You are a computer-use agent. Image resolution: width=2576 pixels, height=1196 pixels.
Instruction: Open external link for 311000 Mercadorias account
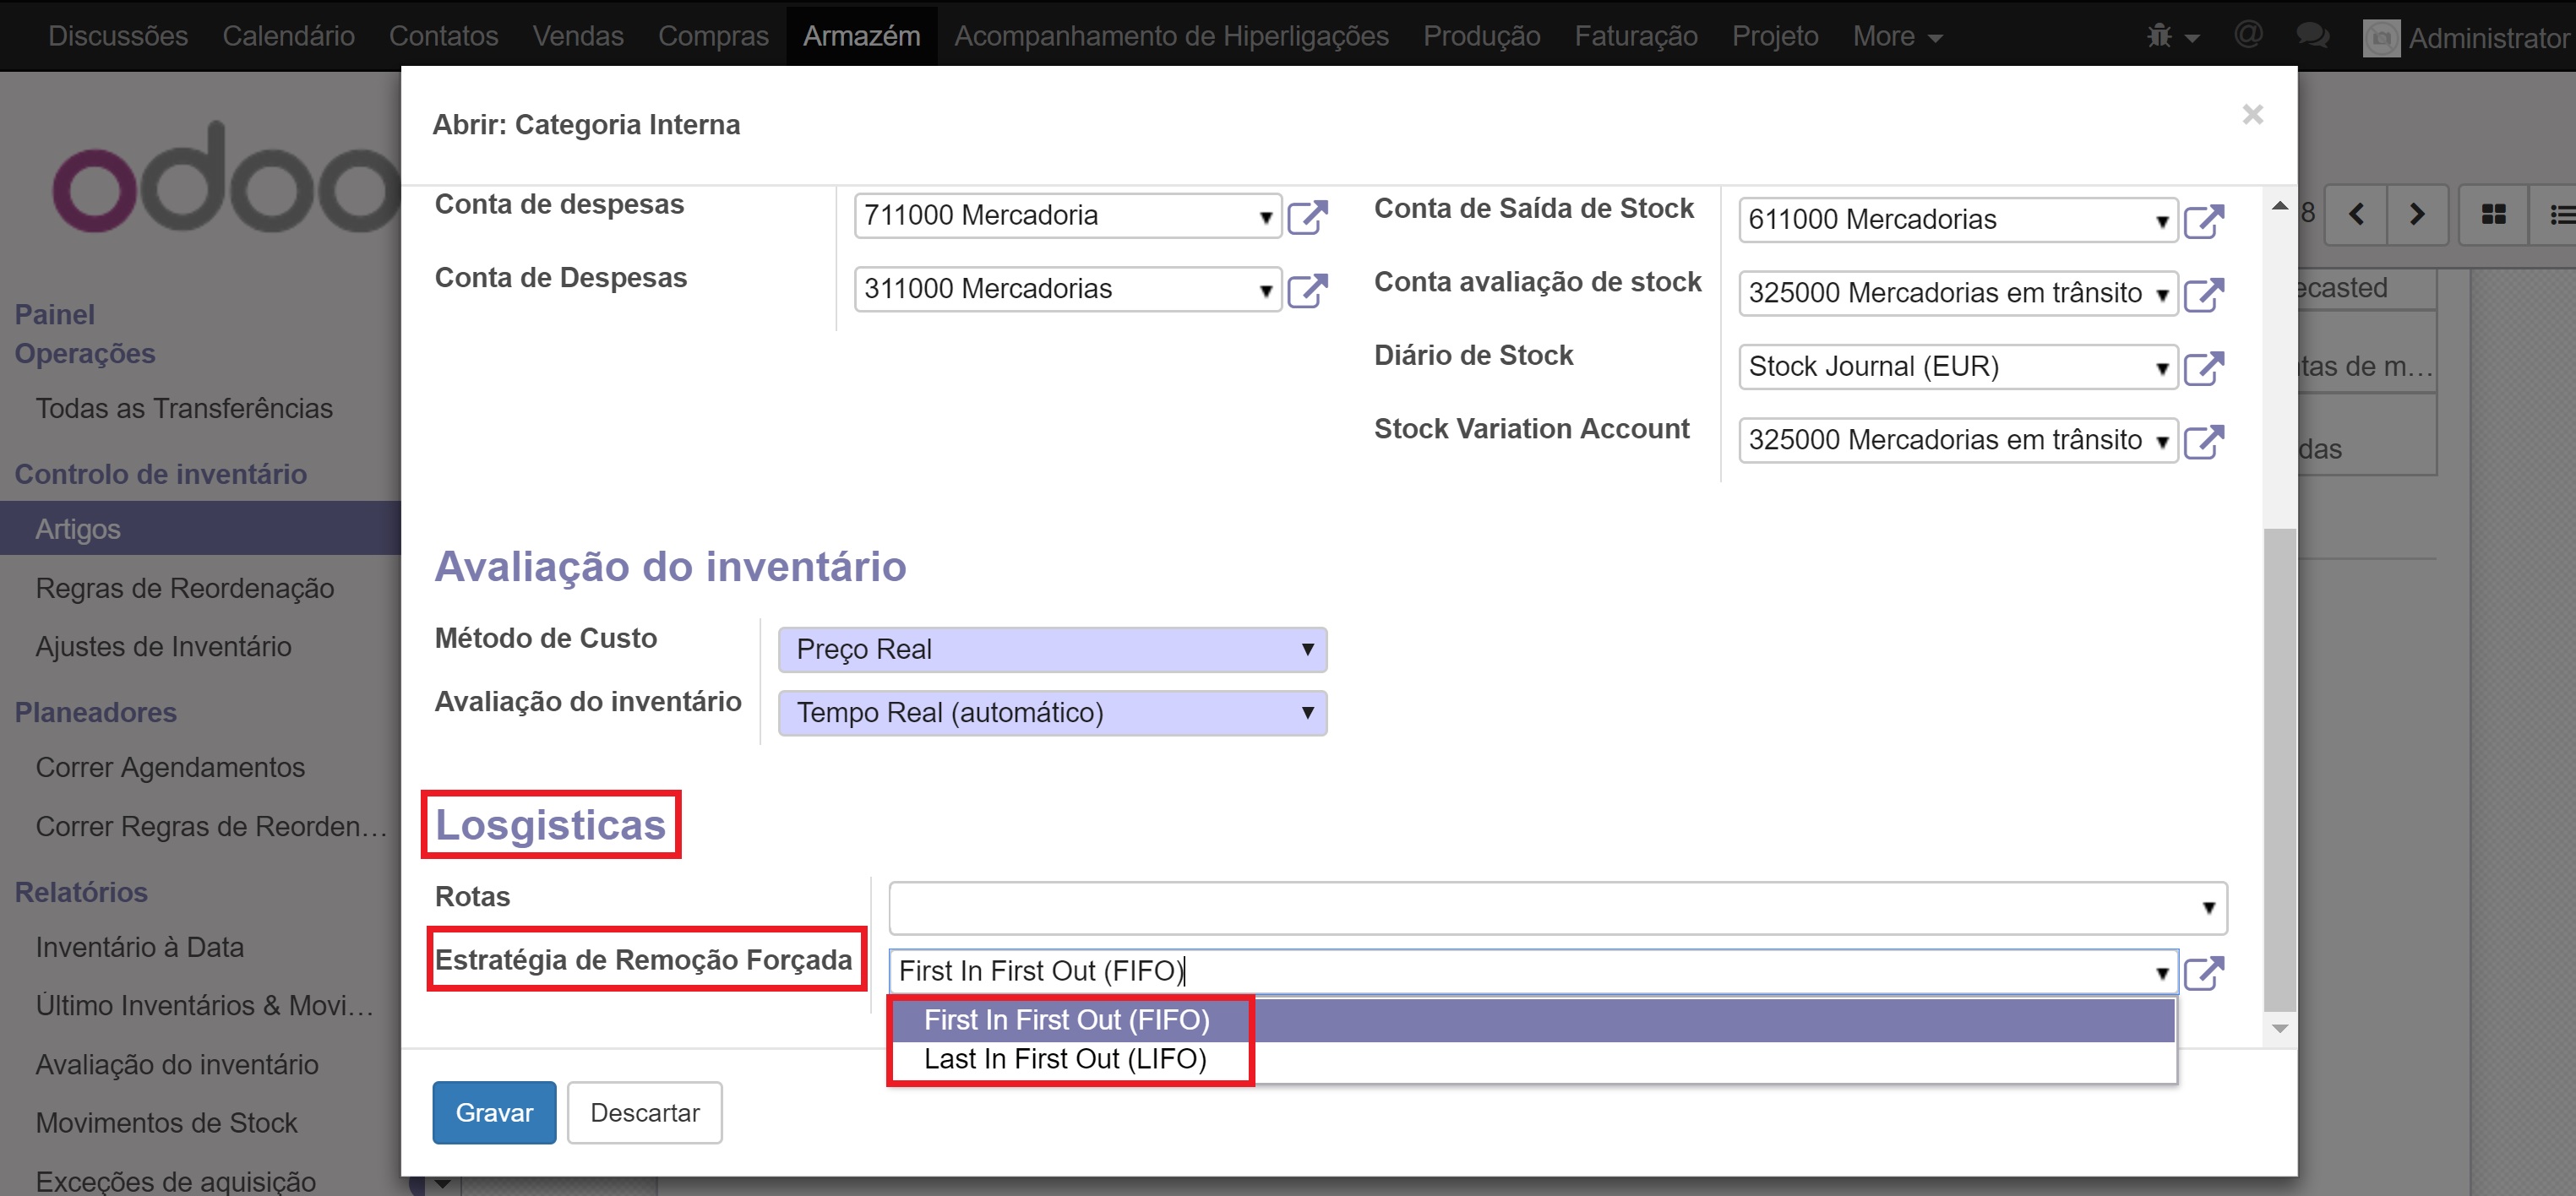tap(1307, 291)
